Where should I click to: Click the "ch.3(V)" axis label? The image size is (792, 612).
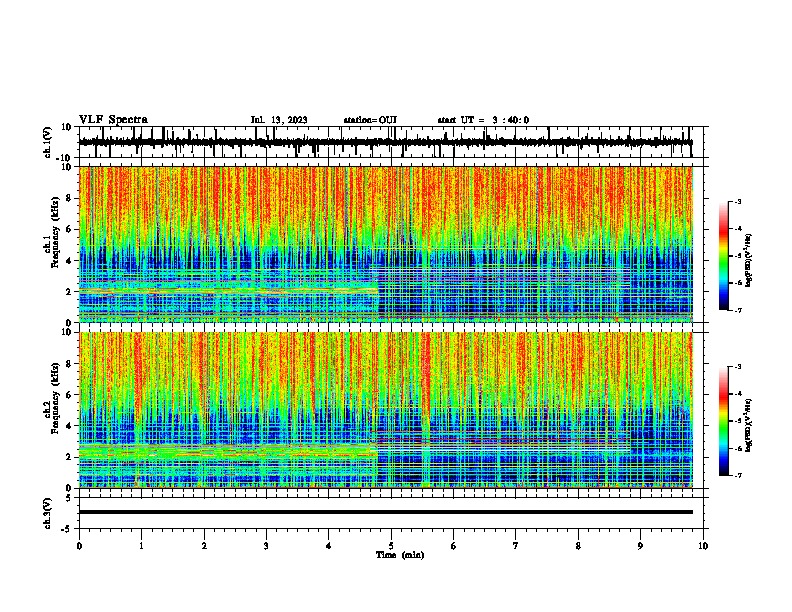tap(48, 513)
